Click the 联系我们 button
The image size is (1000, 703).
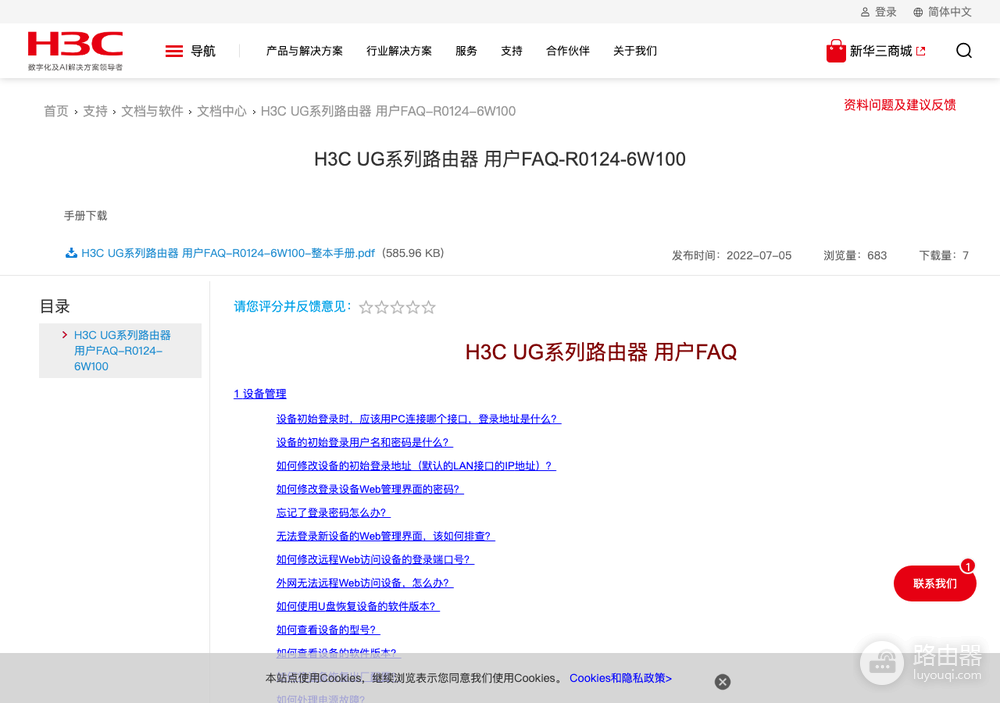[x=934, y=584]
